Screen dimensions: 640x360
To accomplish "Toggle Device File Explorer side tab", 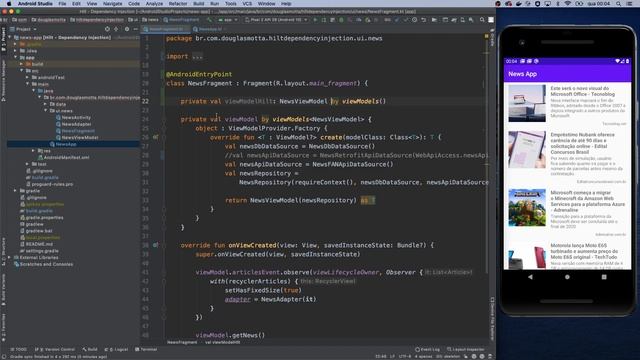I will pyautogui.click(x=492, y=318).
